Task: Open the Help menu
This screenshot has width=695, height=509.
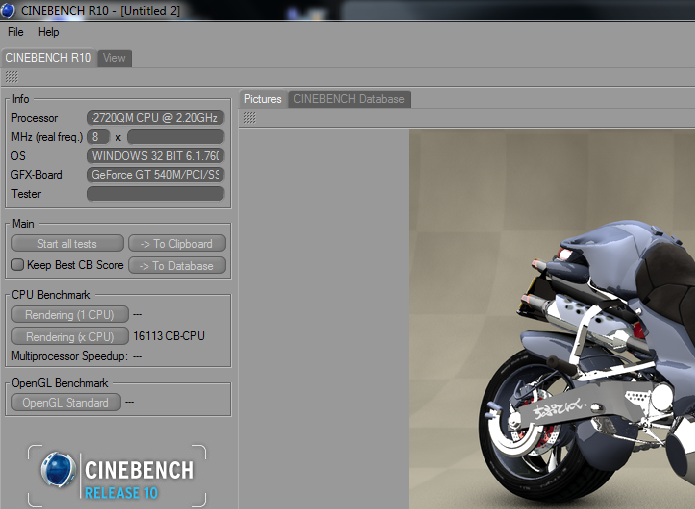Action: [48, 32]
